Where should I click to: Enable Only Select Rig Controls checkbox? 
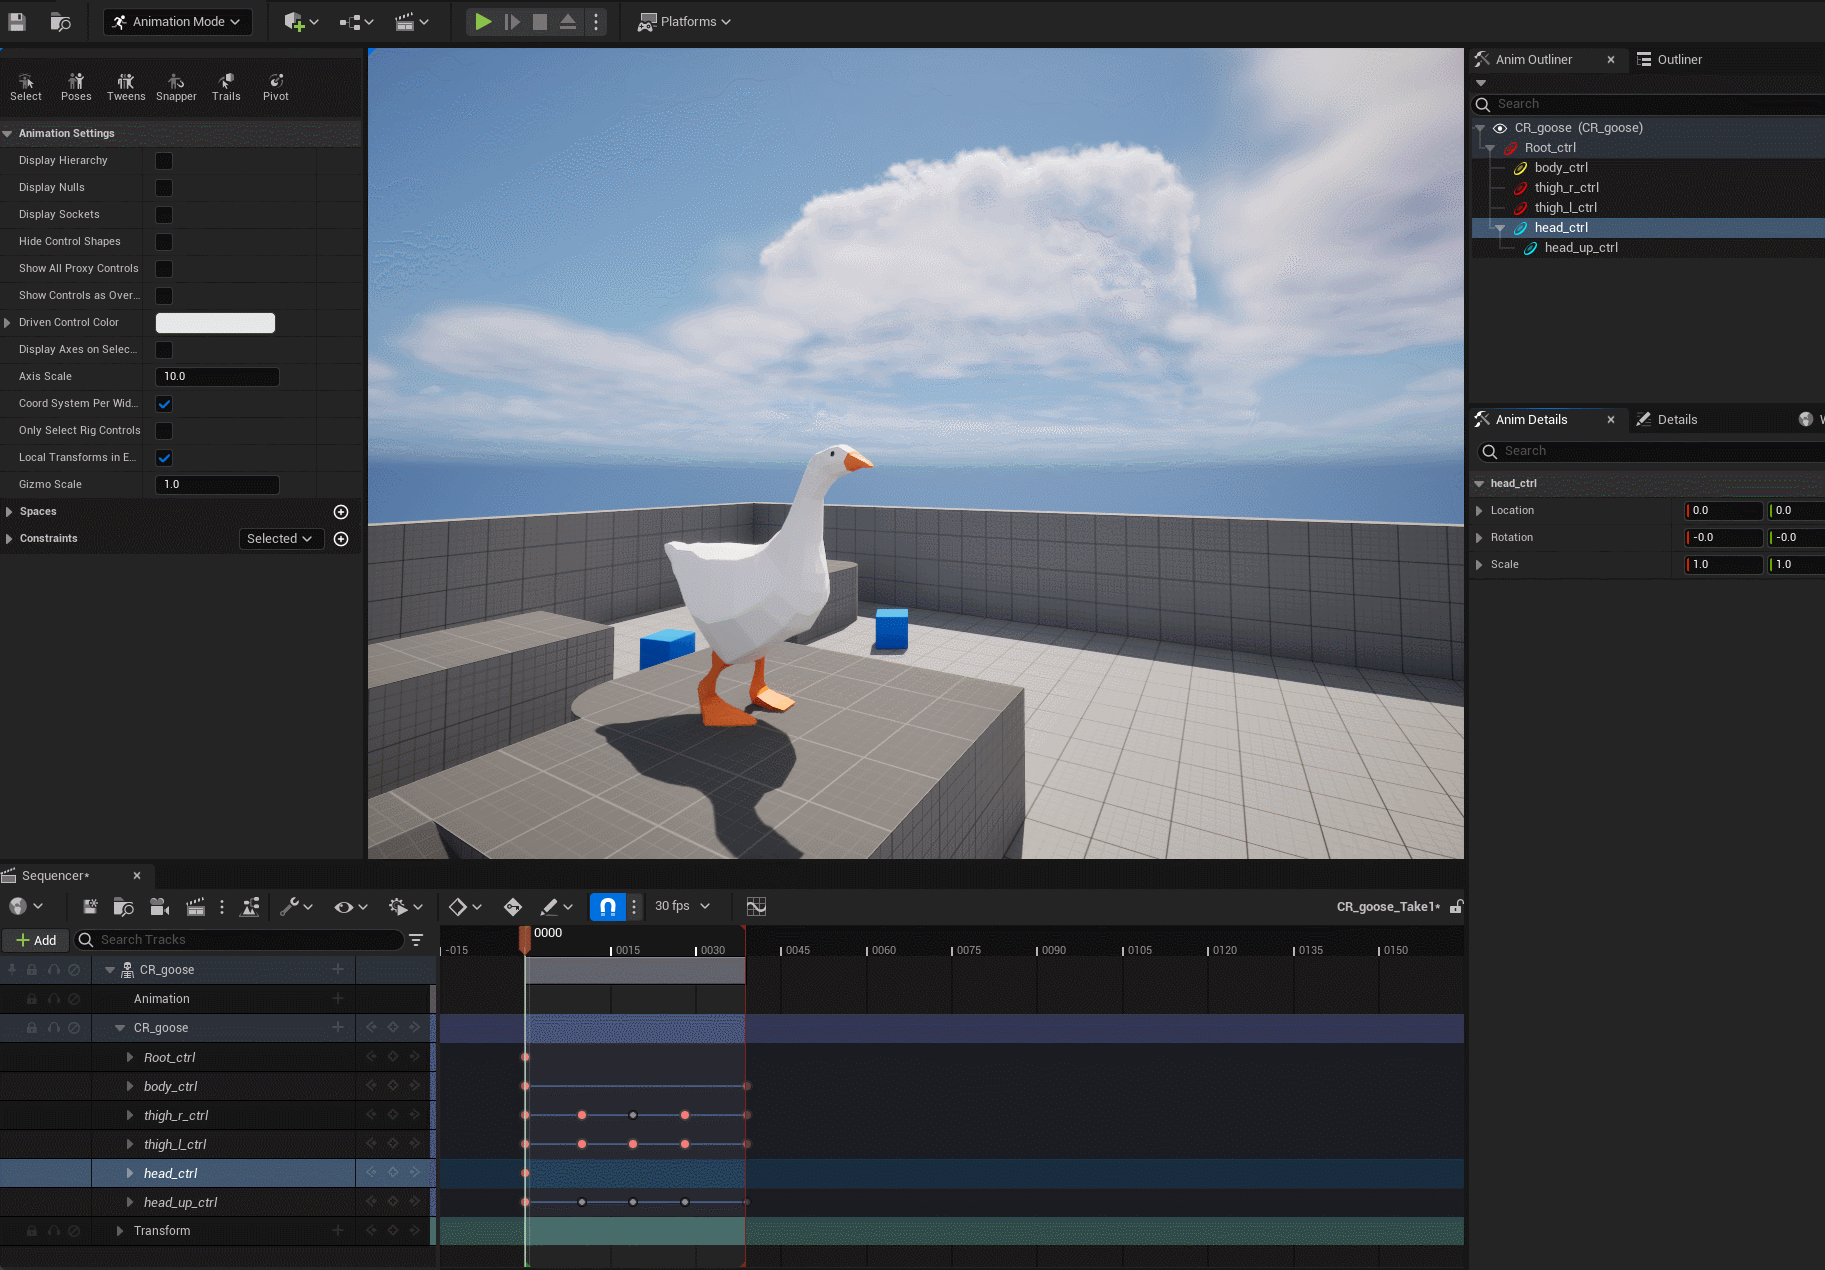164,431
